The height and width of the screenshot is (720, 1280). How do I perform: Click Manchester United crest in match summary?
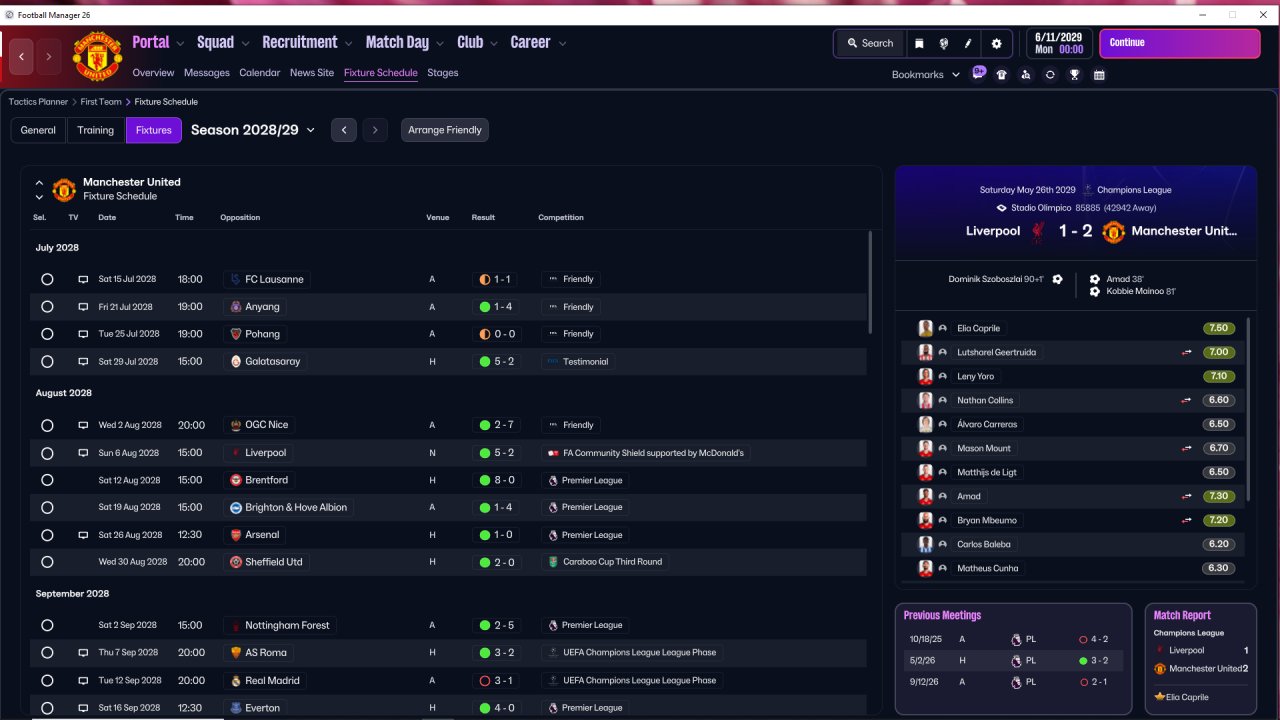point(1113,231)
